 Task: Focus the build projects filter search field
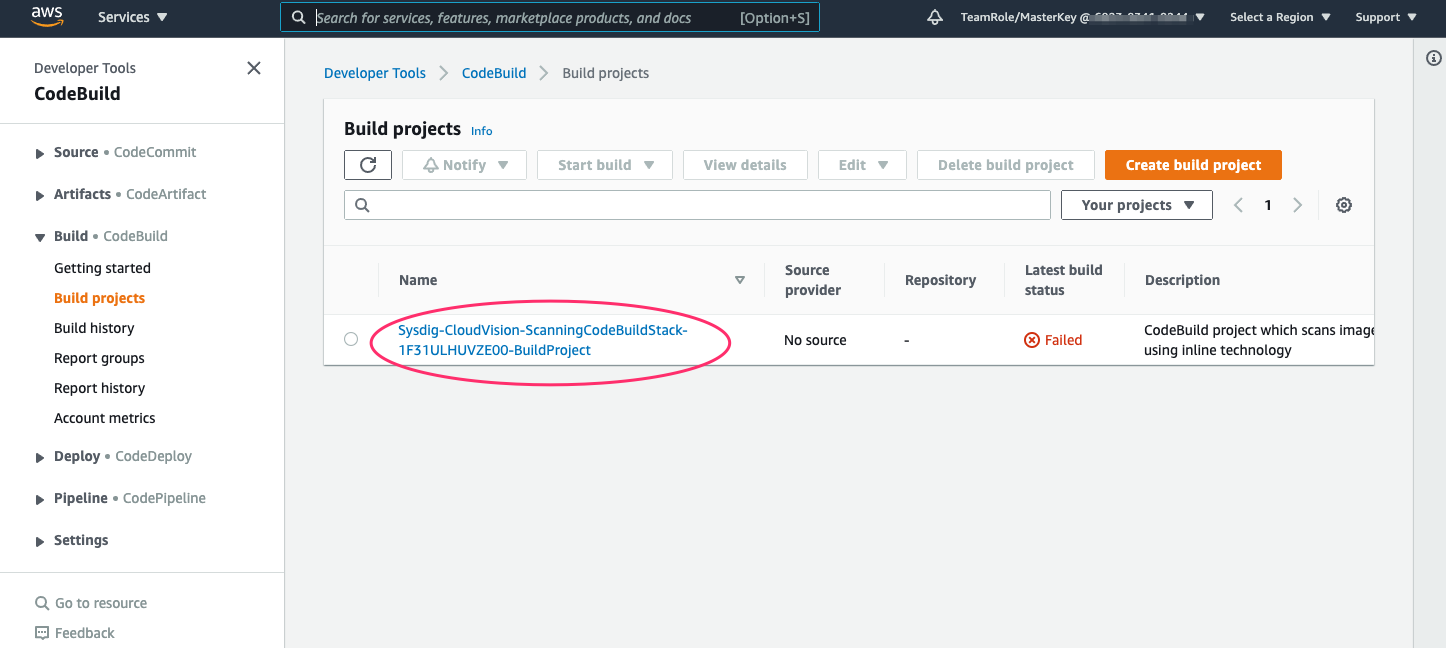(x=697, y=205)
